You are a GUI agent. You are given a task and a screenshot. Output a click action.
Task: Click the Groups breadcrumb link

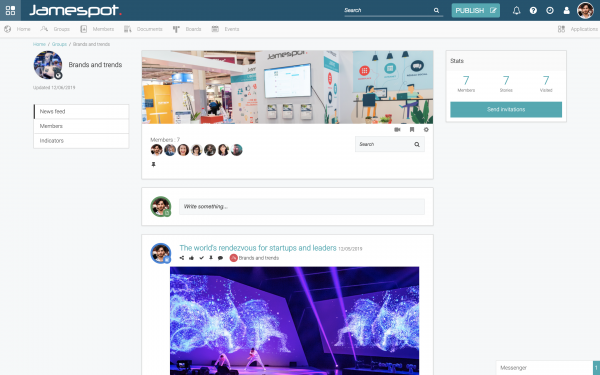(59, 44)
